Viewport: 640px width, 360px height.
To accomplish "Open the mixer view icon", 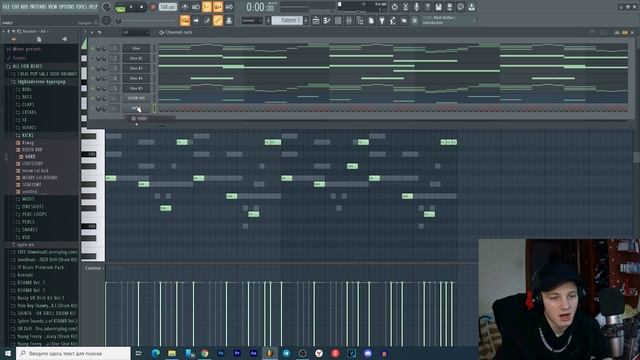I will [x=349, y=20].
